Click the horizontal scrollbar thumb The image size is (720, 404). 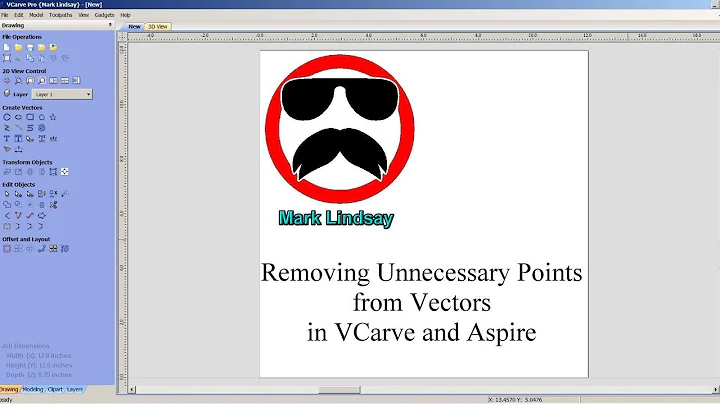[339, 390]
